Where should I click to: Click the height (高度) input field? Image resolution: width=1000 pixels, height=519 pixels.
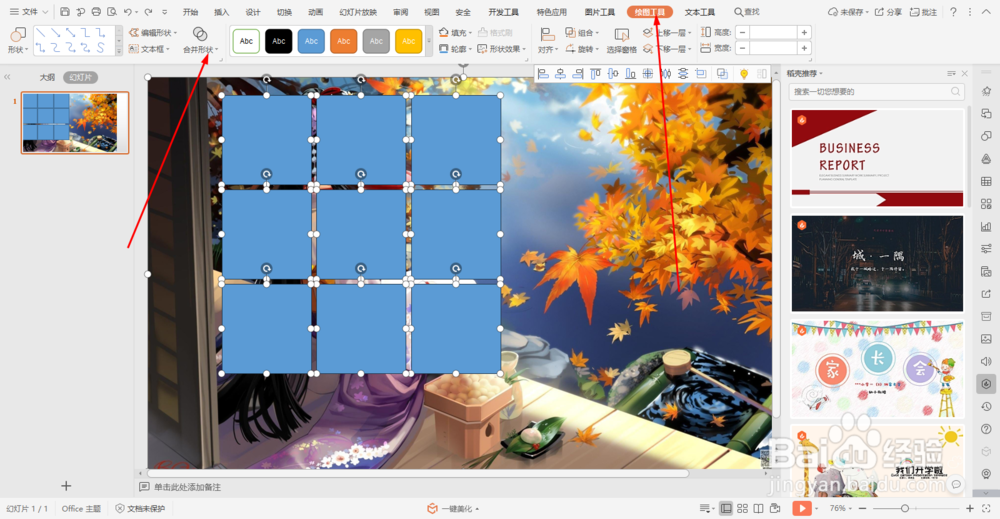773,33
